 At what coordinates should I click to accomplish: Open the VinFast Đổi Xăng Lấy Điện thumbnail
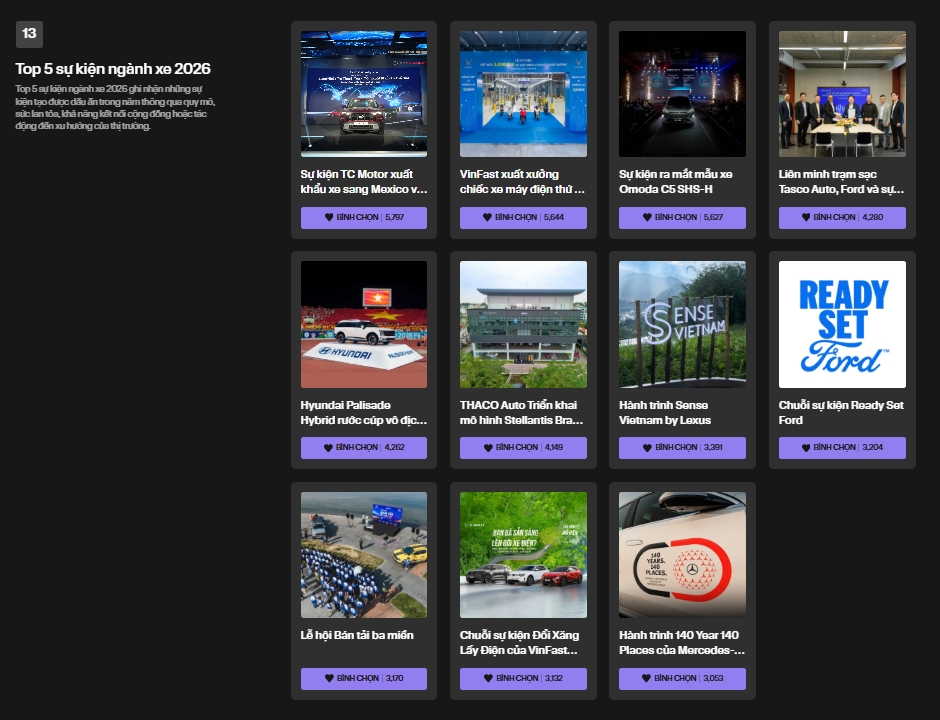[523, 555]
